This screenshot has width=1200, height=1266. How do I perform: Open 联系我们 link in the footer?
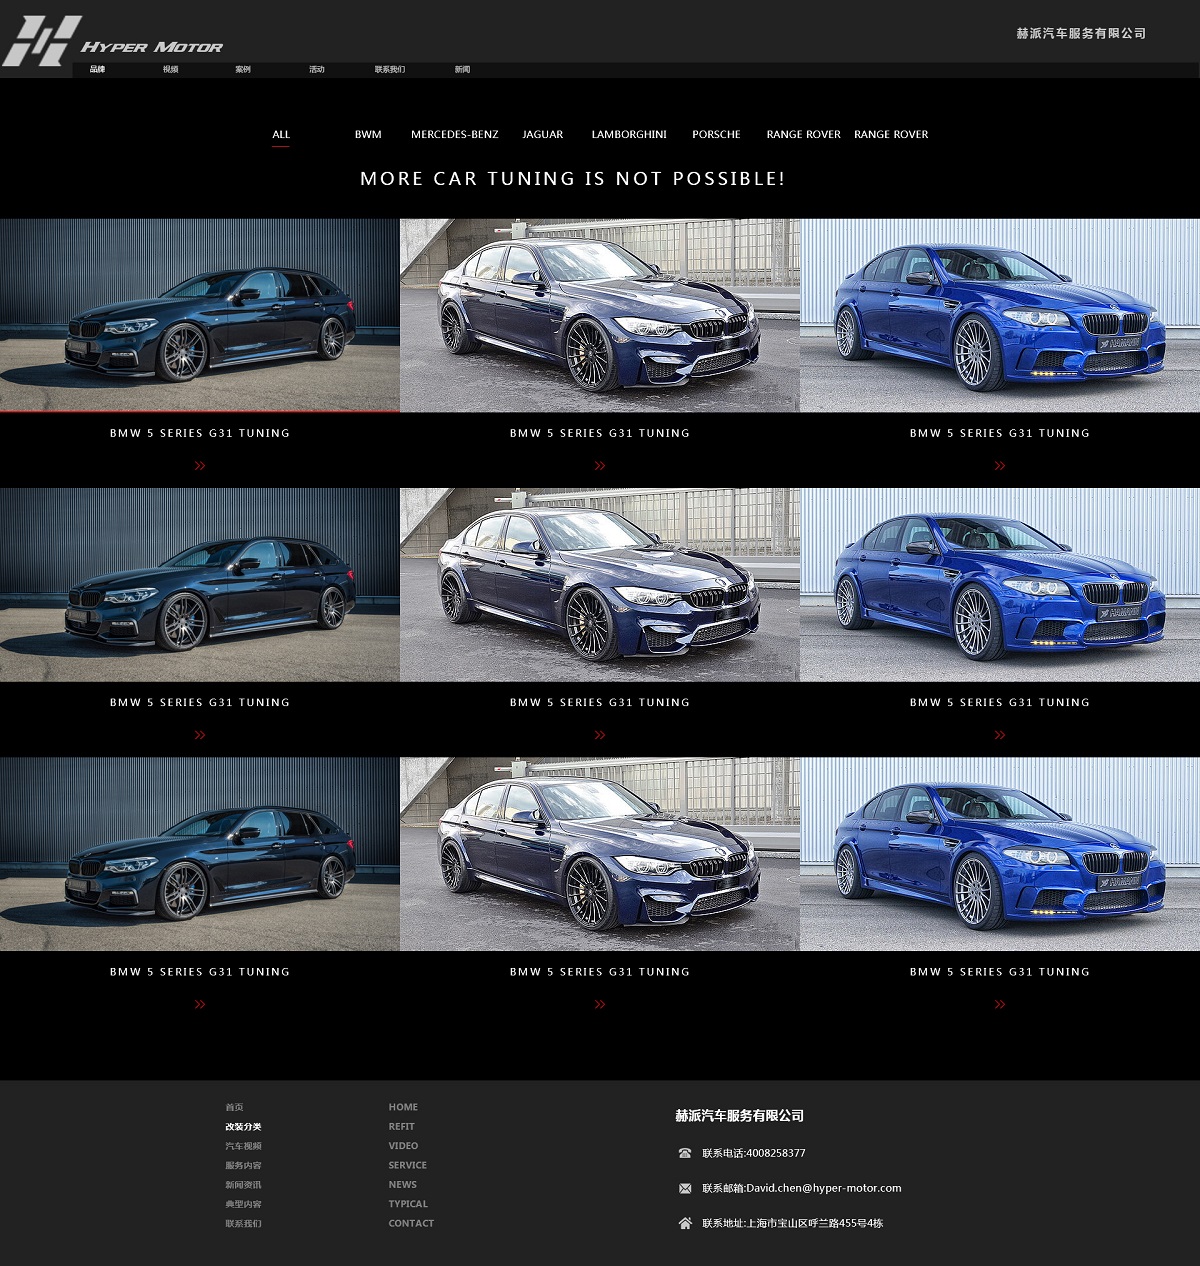coord(243,1223)
